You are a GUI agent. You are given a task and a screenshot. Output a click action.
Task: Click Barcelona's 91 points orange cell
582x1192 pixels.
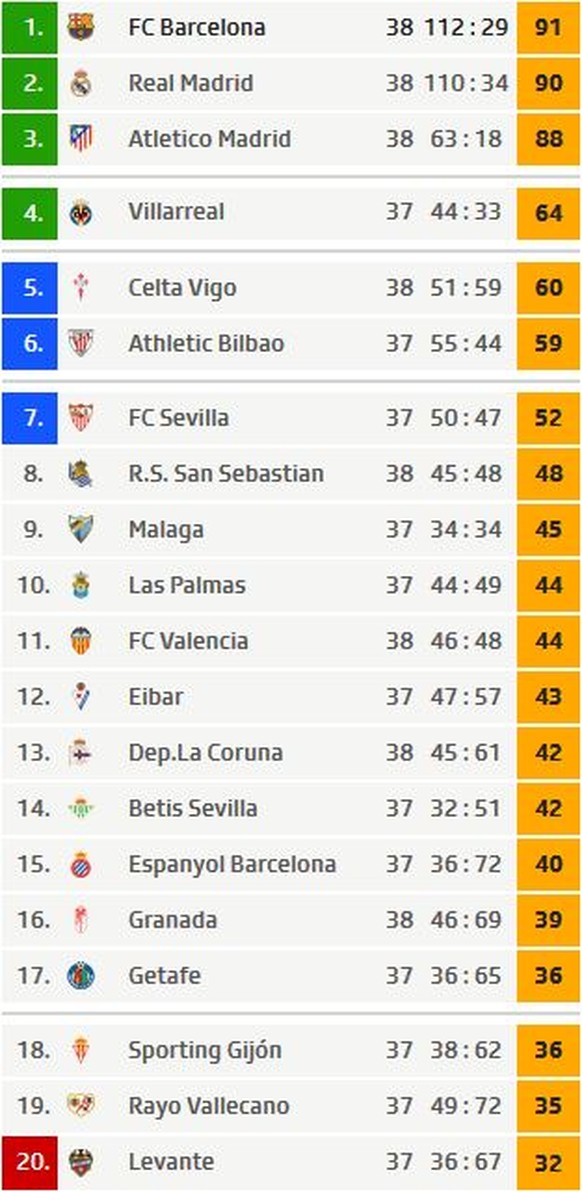pyautogui.click(x=549, y=27)
